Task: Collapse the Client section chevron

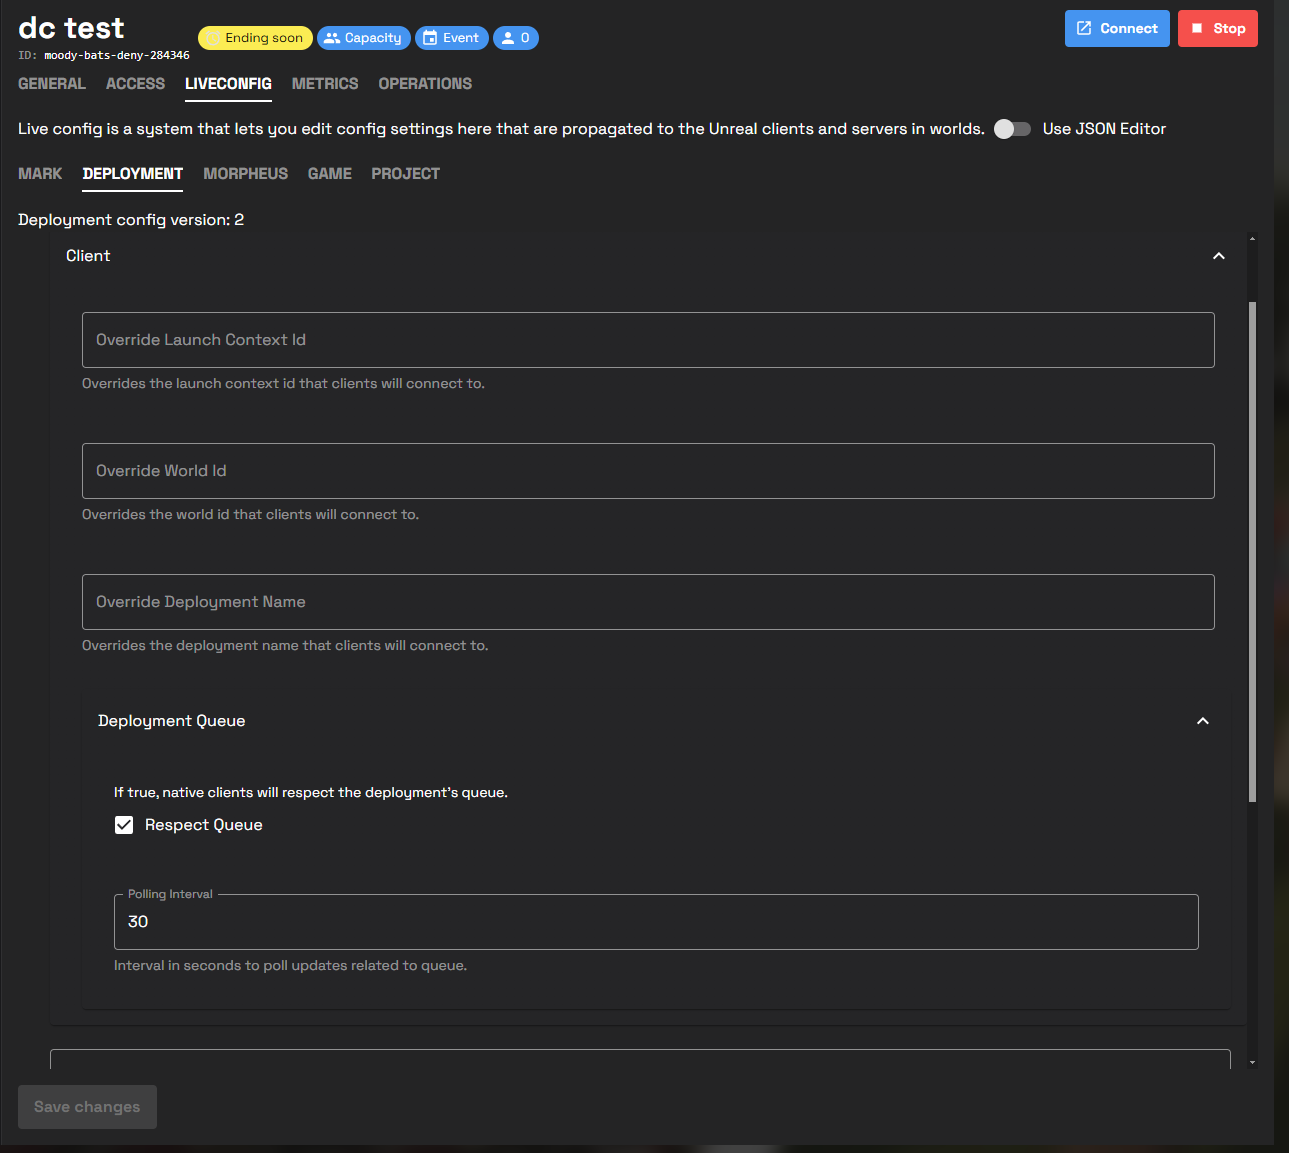Action: tap(1218, 256)
